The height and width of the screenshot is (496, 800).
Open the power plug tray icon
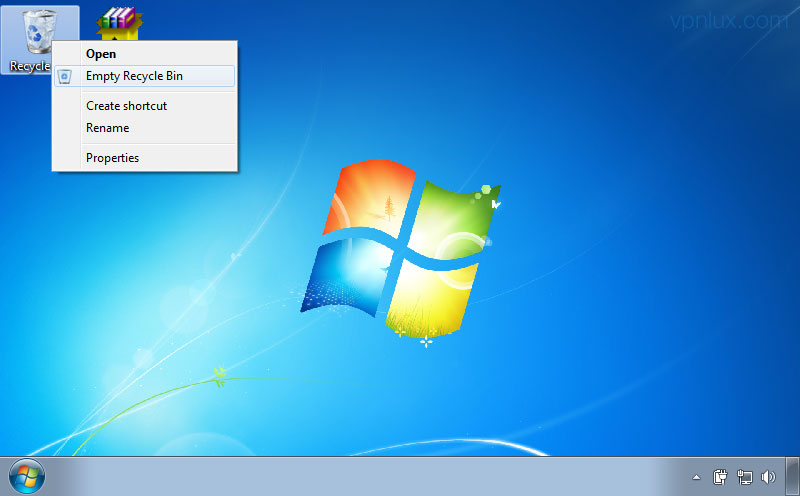point(720,477)
